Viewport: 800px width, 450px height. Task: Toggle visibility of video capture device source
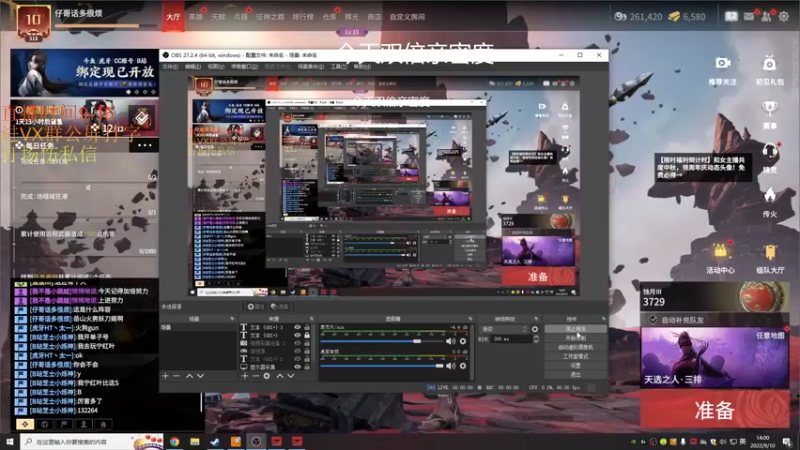pos(297,343)
